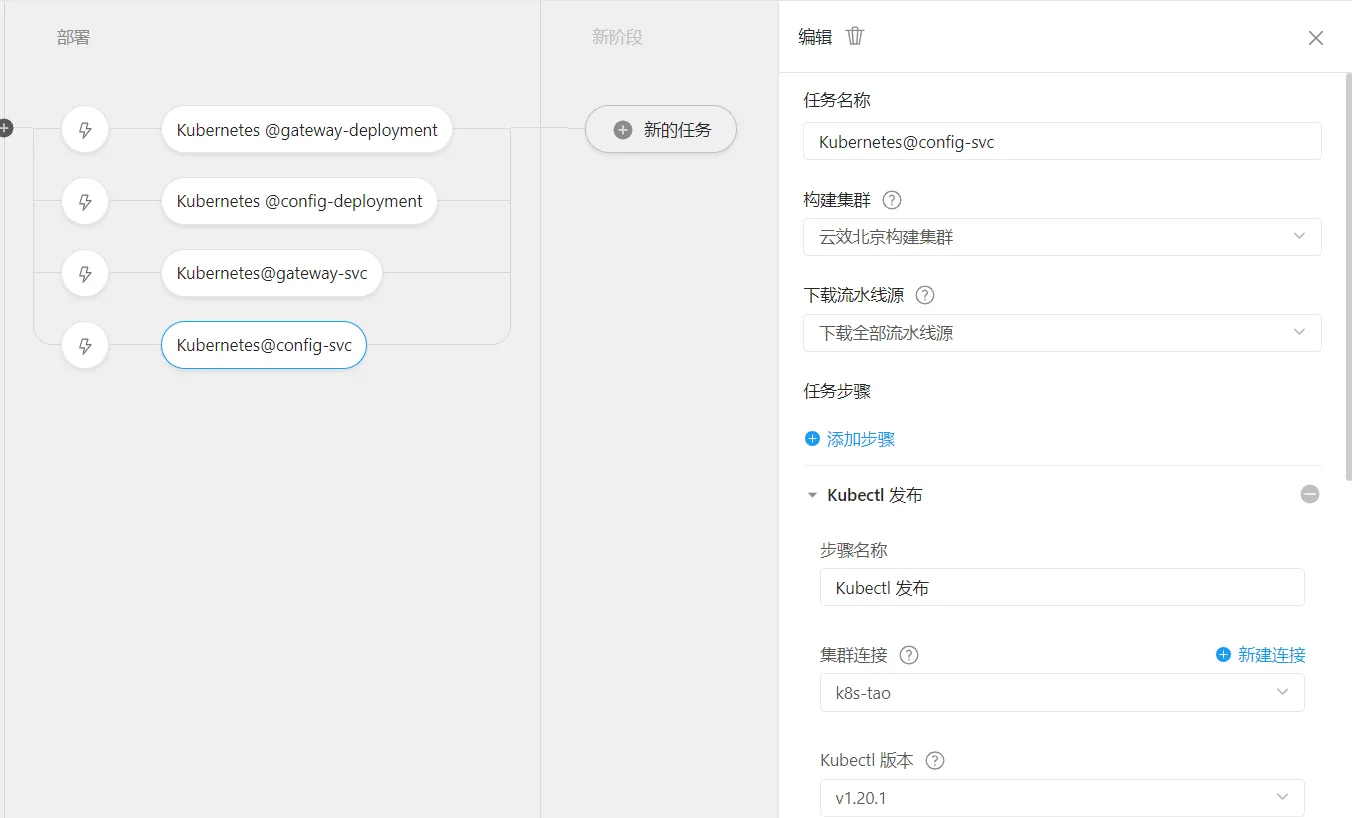Delete task using trash icon next to 编辑
Viewport: 1352px width, 818px height.
point(855,37)
